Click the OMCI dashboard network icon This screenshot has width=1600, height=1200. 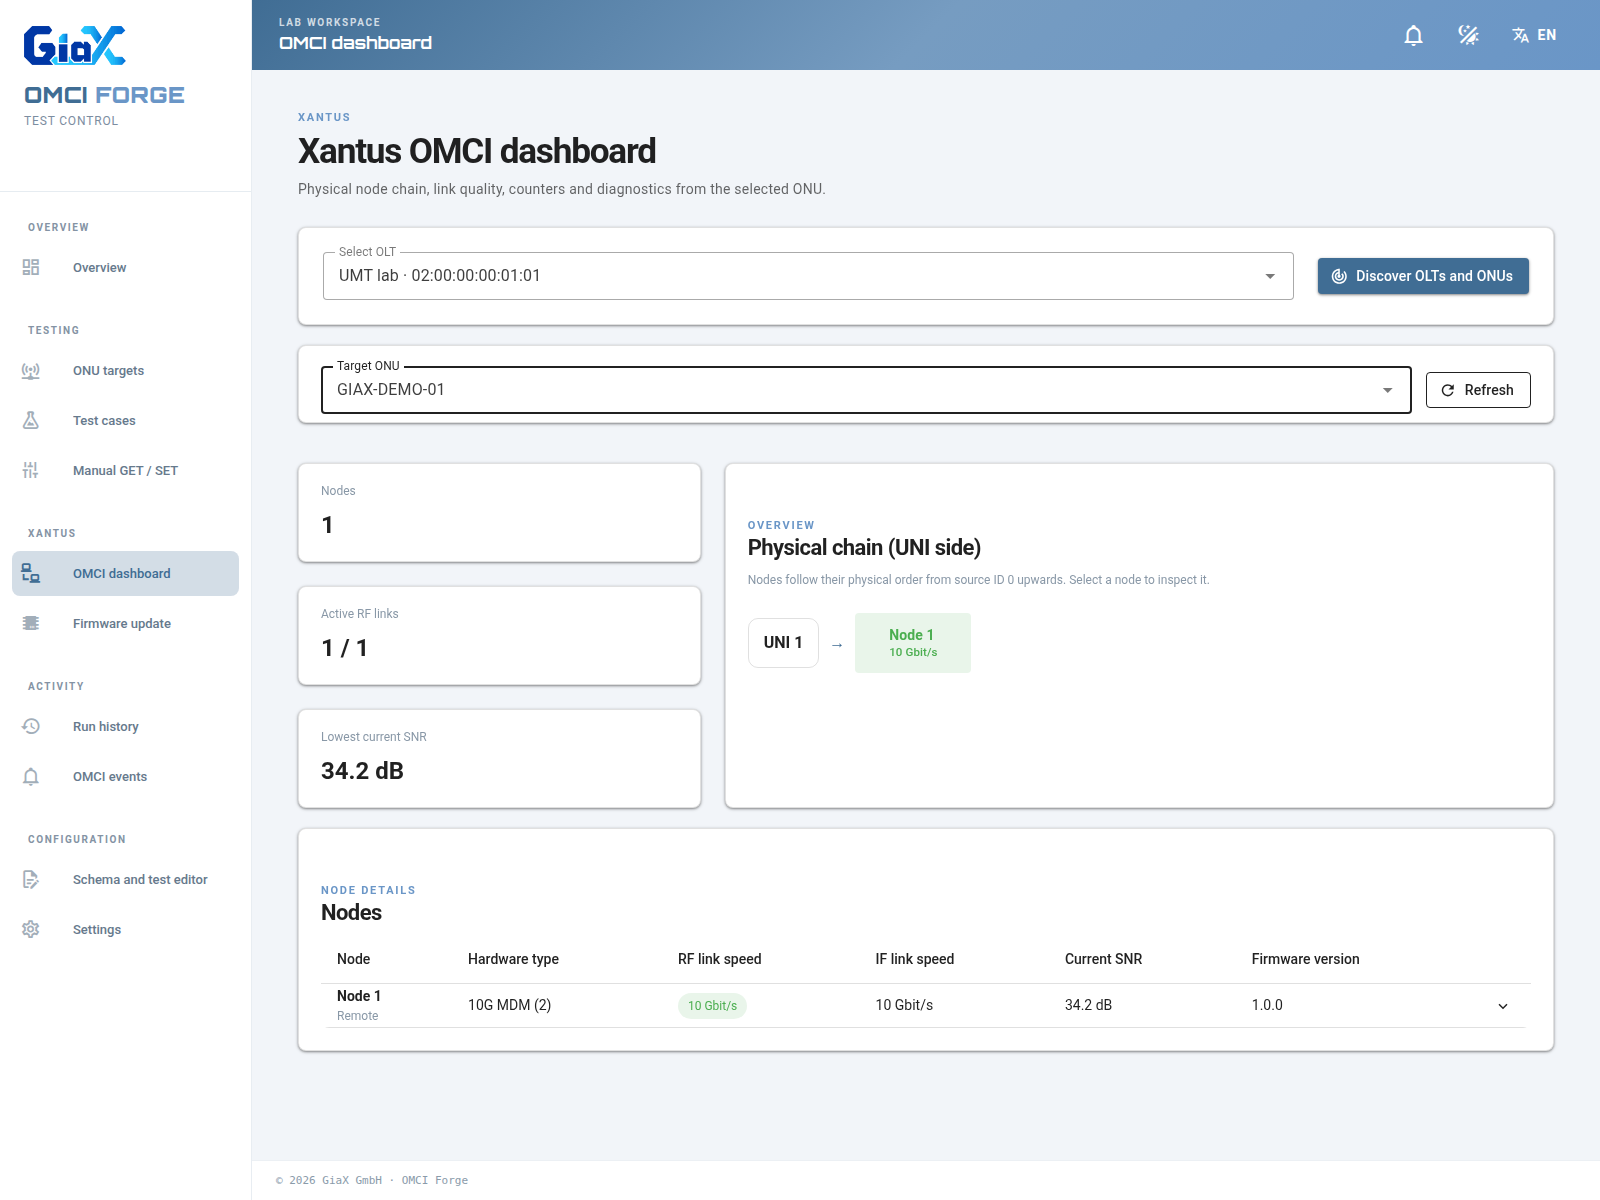point(31,574)
